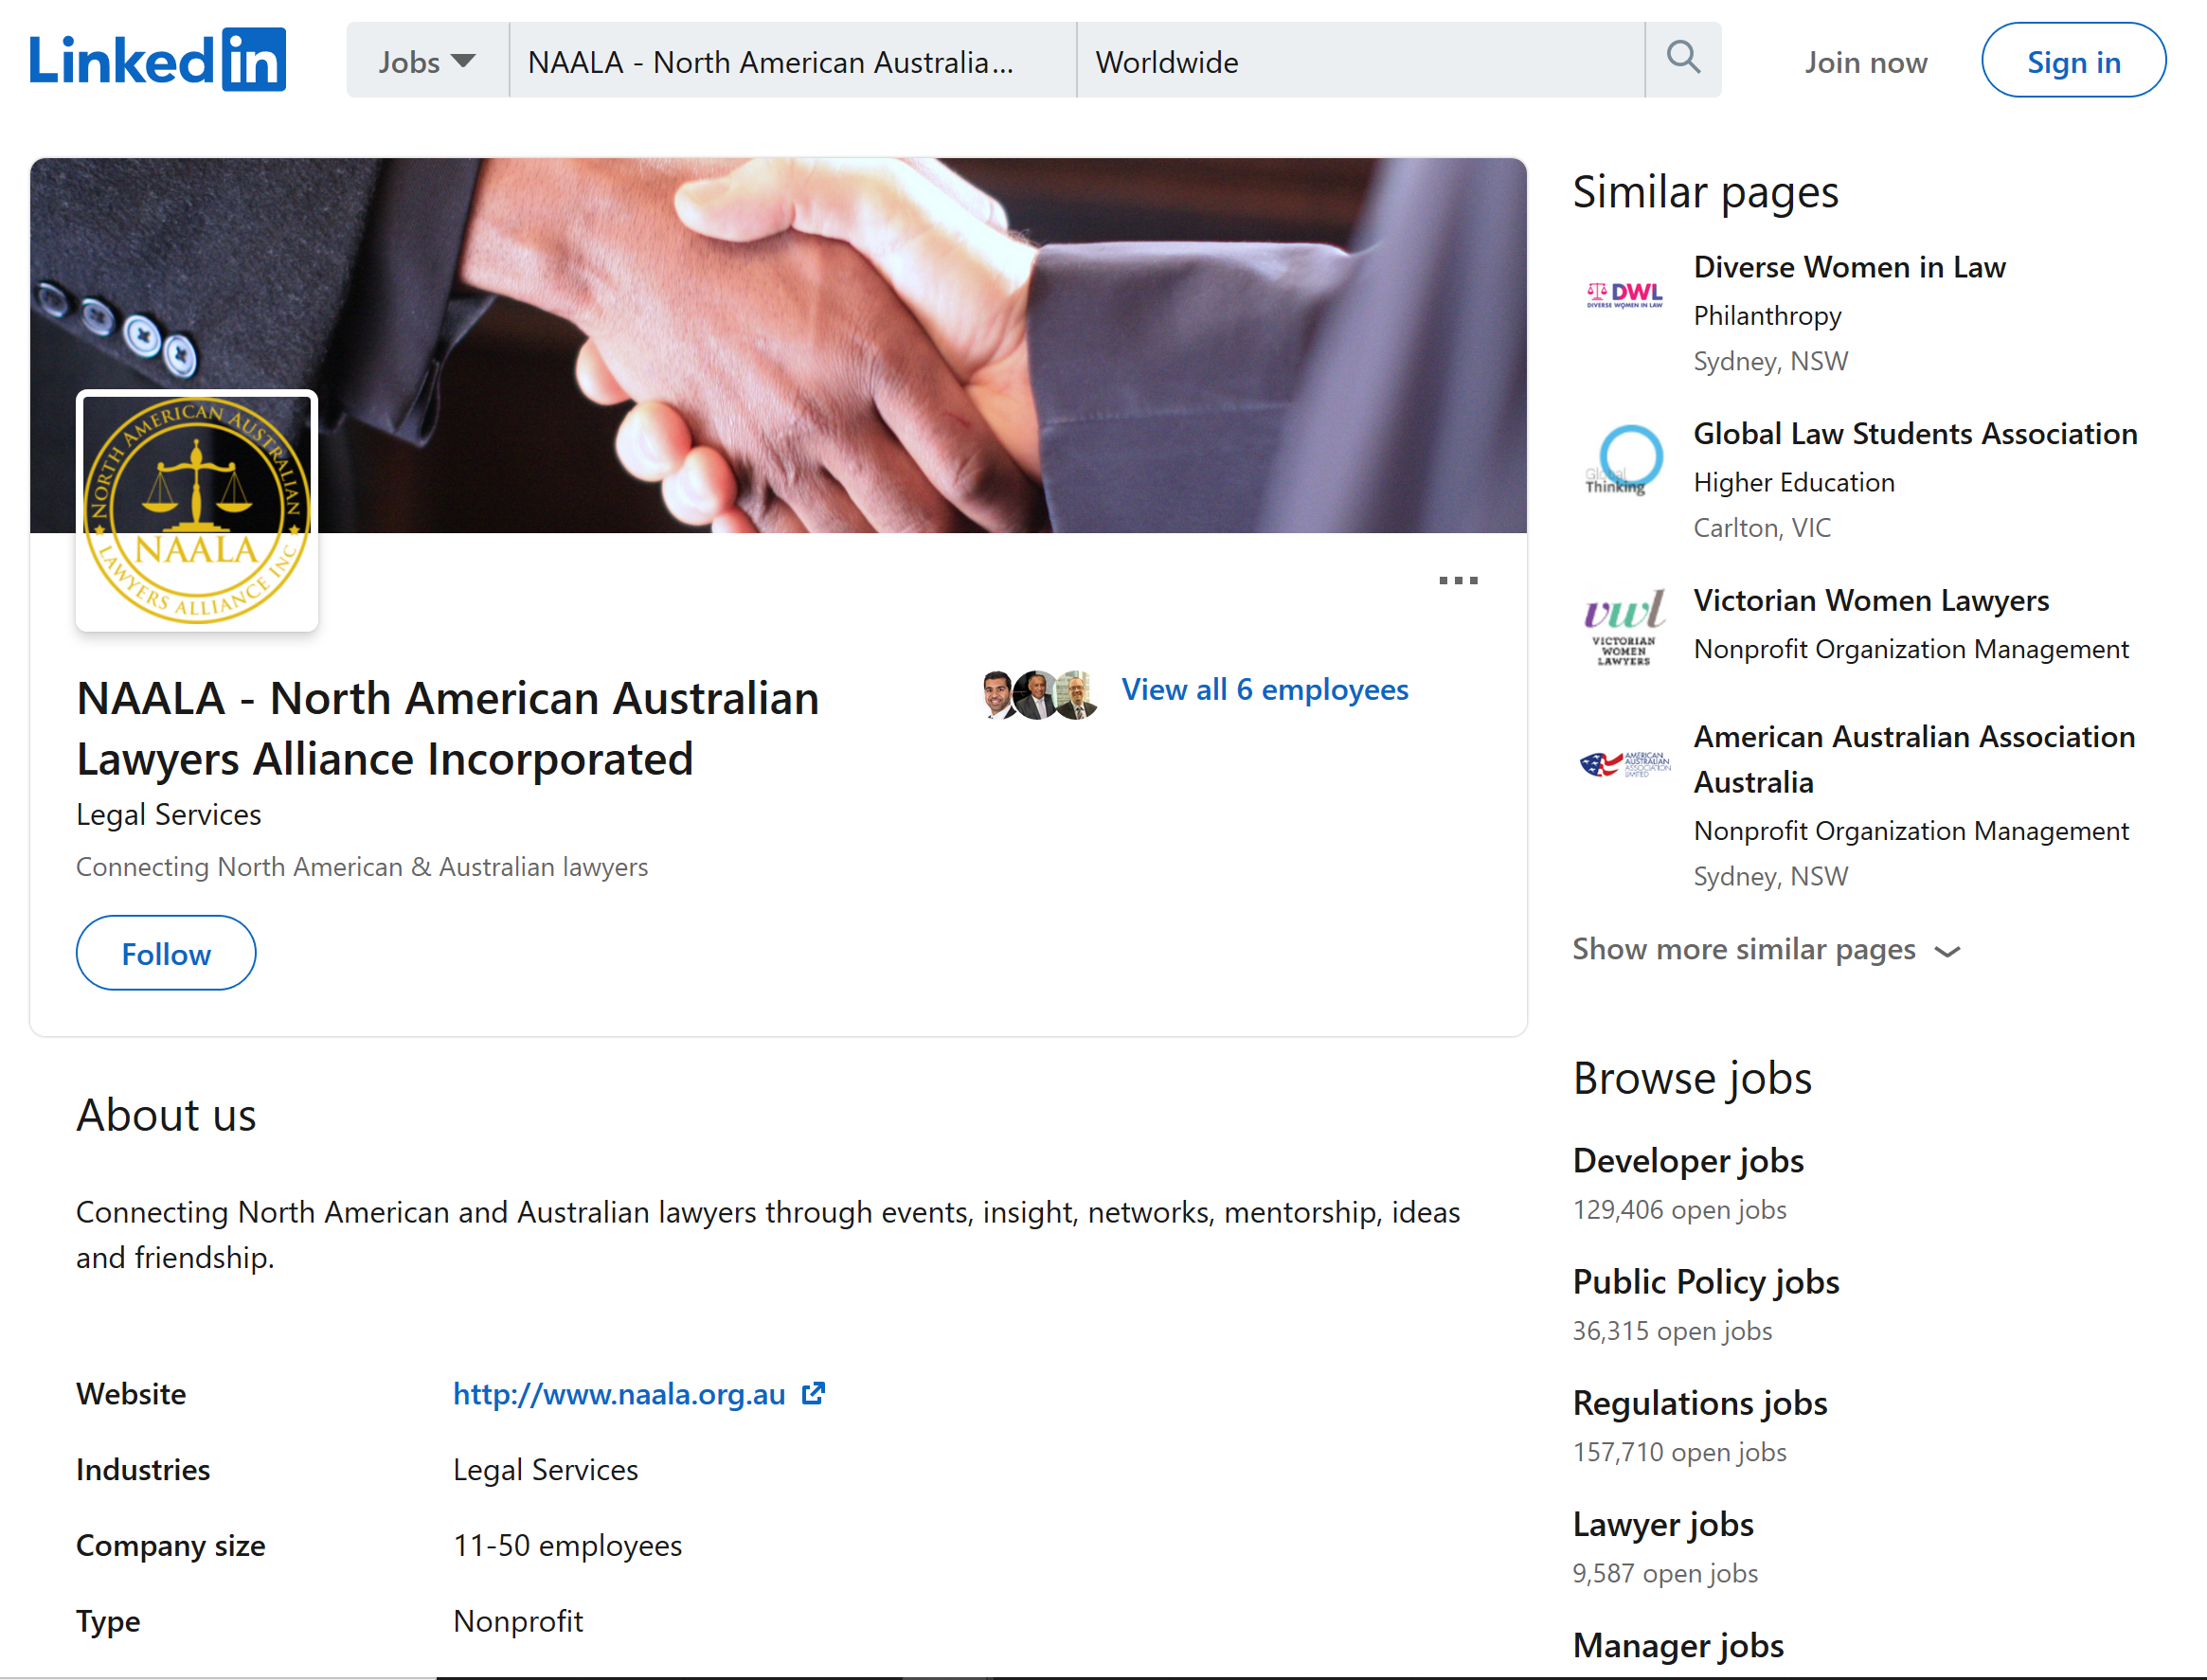Click the 'About us' heading
2207x1680 pixels.
click(x=166, y=1115)
